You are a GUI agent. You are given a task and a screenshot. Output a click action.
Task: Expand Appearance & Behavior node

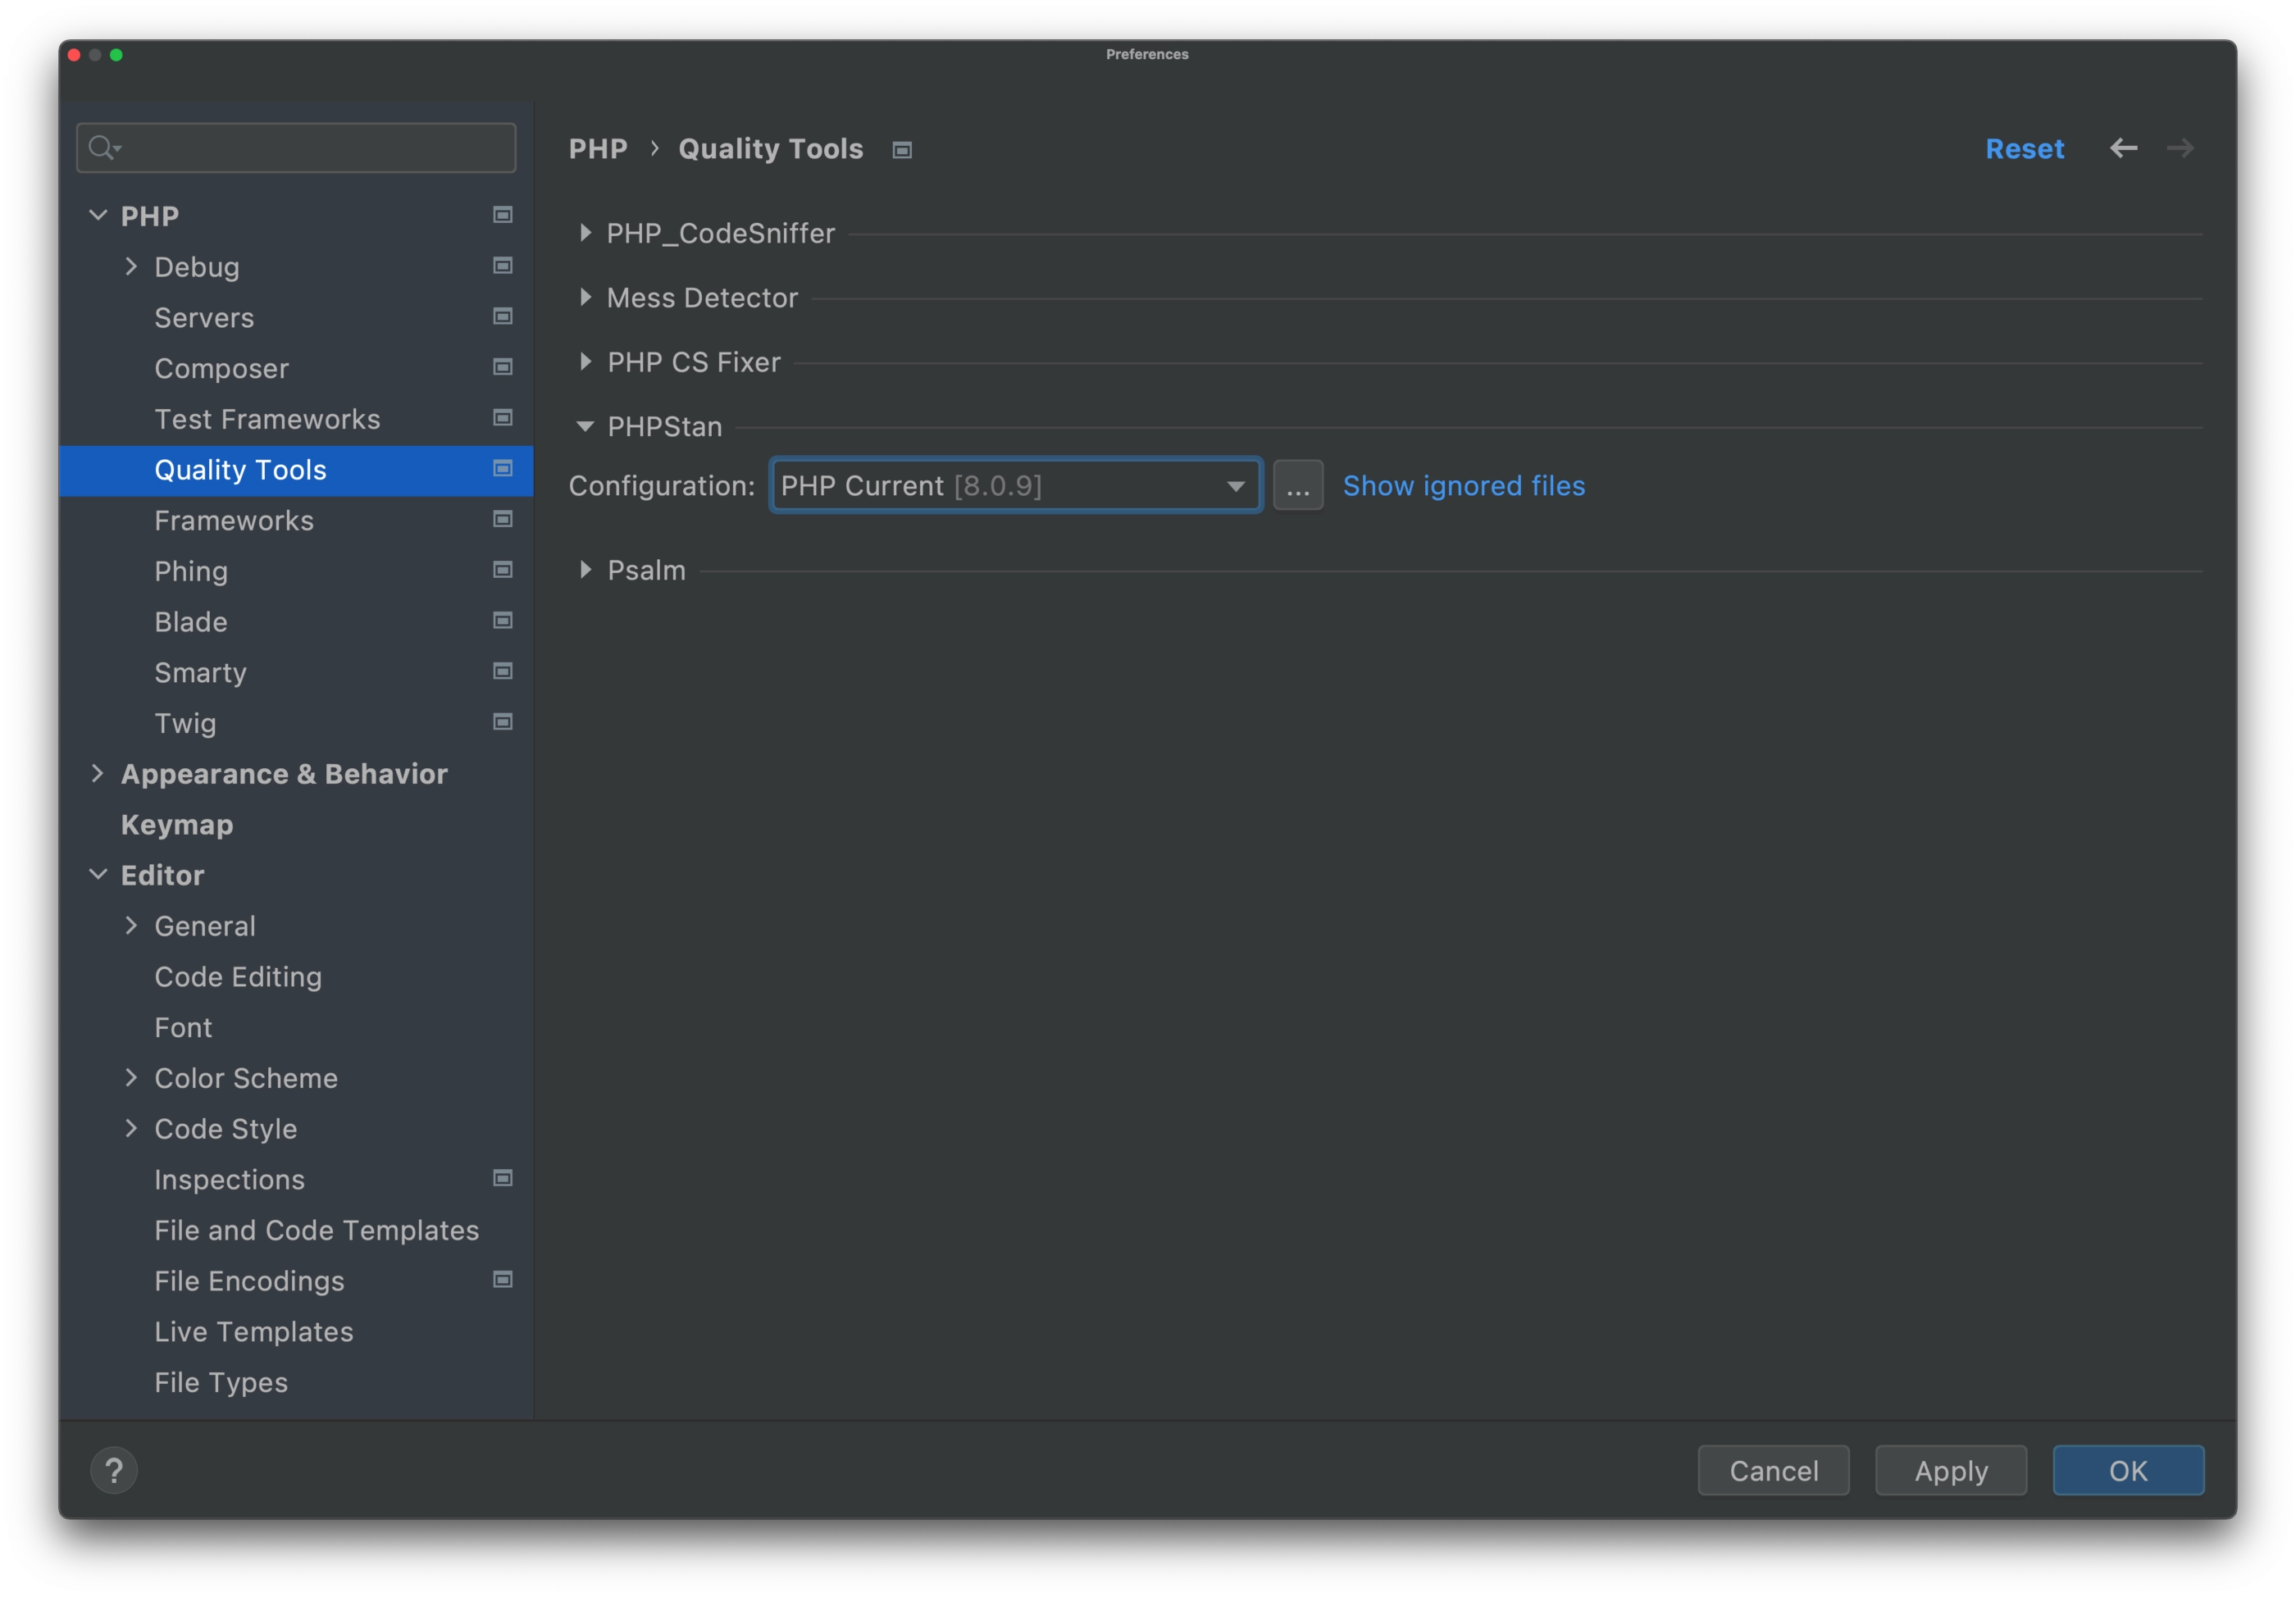(98, 773)
